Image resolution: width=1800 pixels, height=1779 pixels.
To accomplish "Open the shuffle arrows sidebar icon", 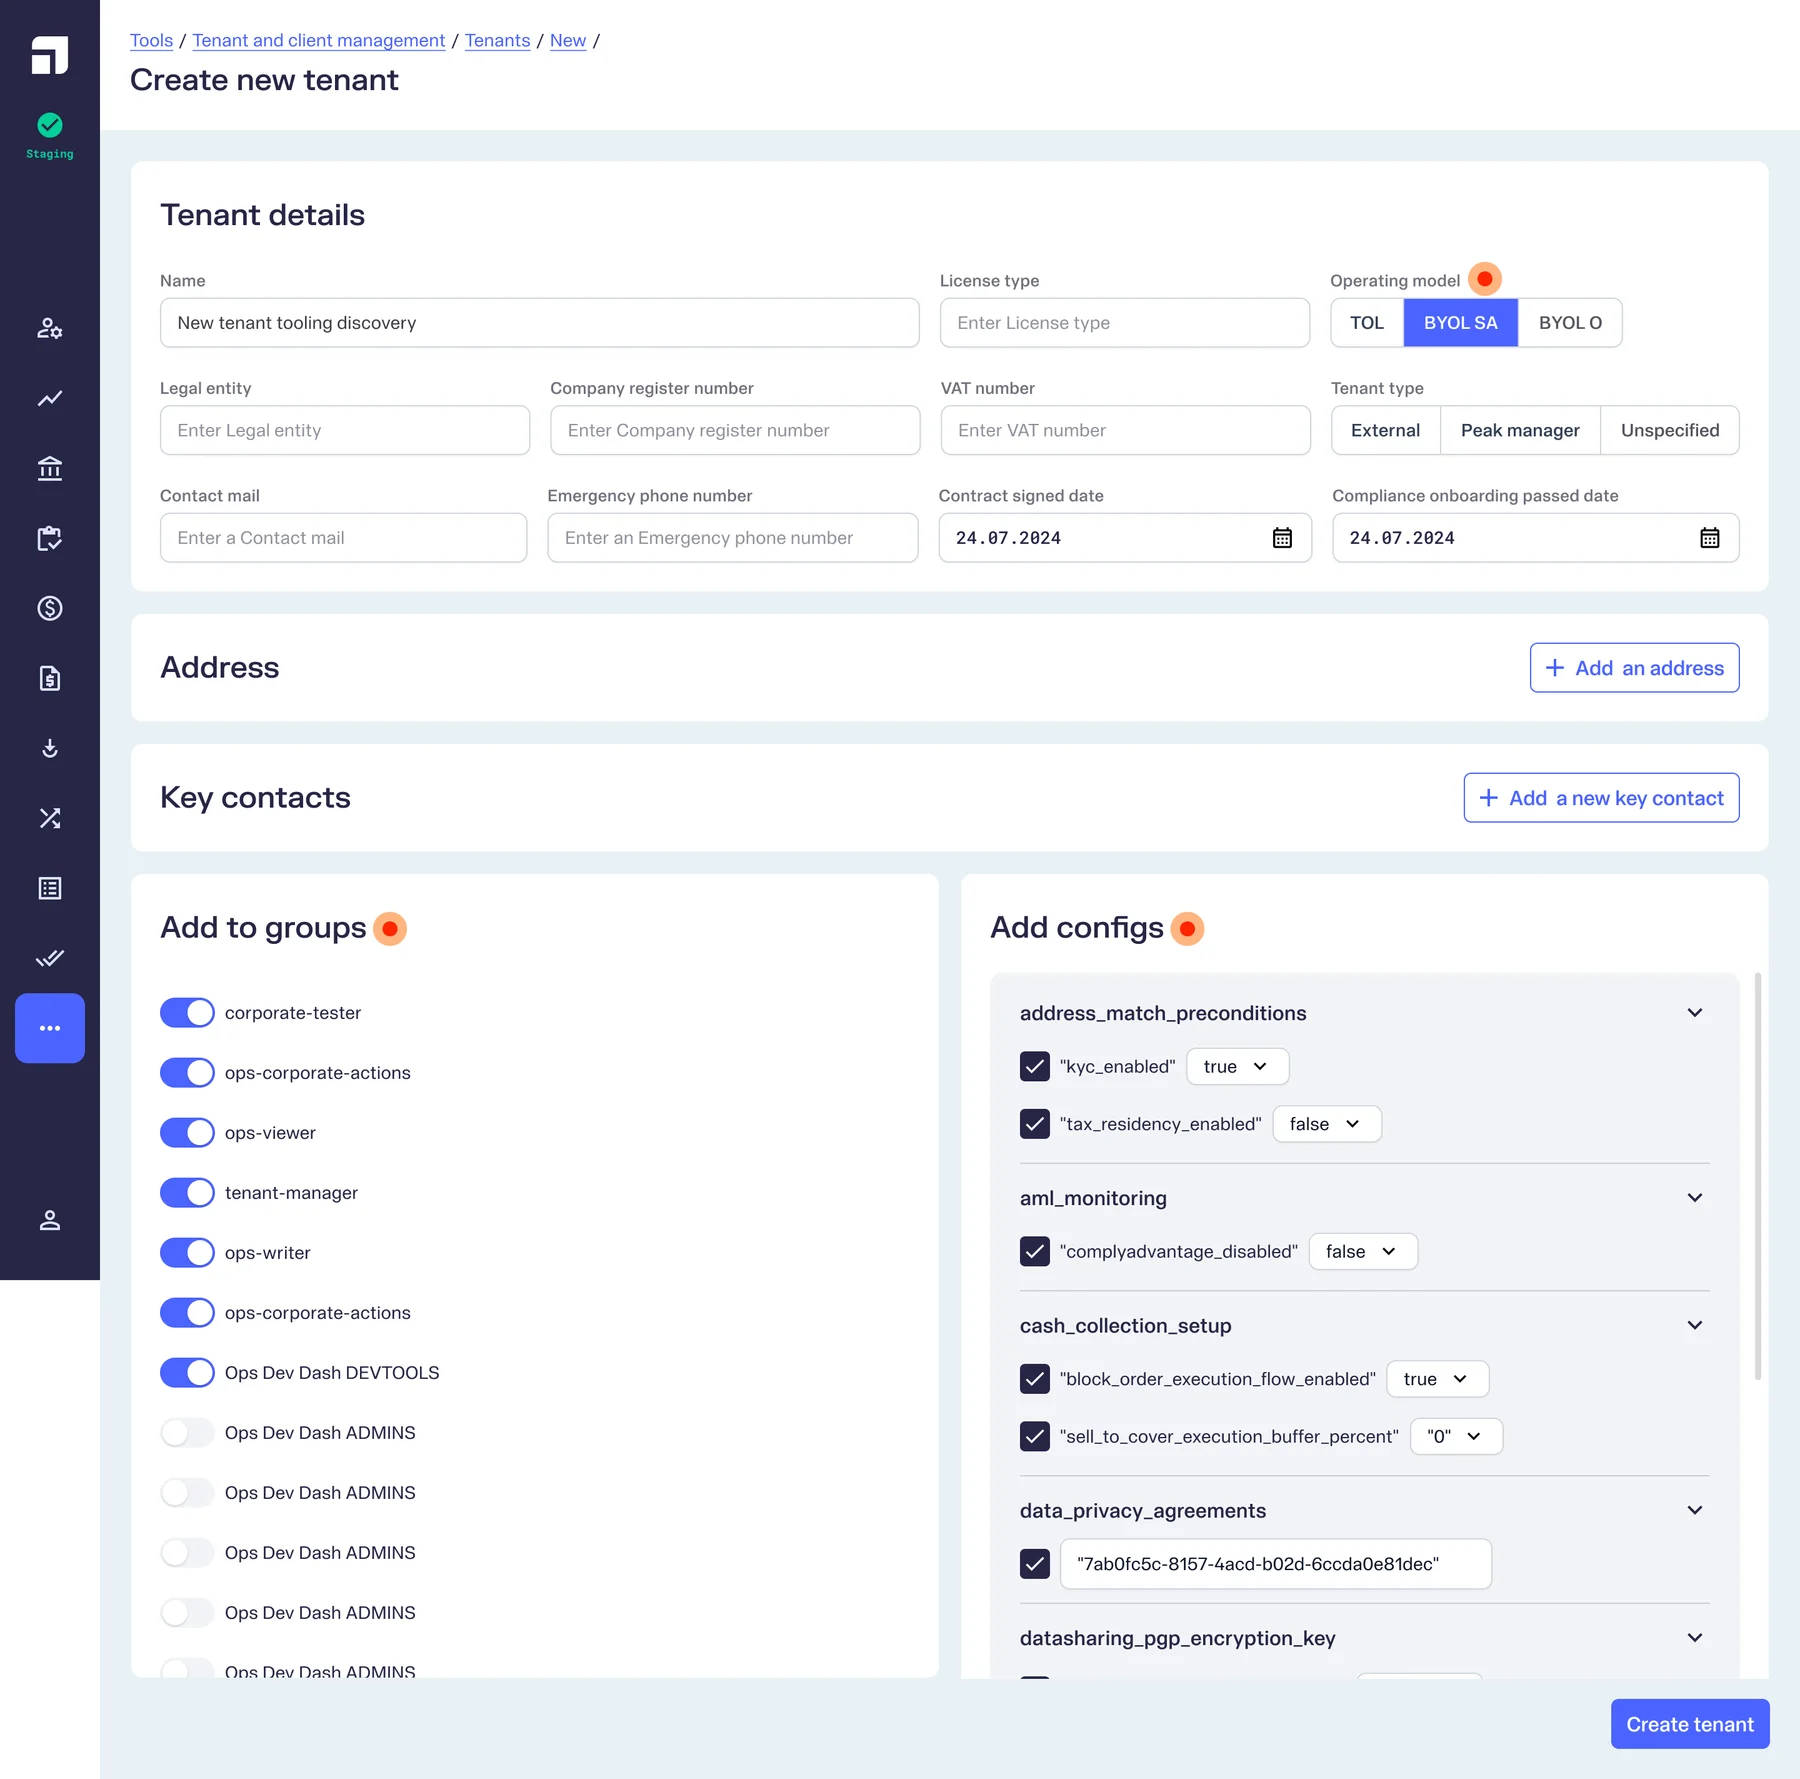I will (x=49, y=818).
